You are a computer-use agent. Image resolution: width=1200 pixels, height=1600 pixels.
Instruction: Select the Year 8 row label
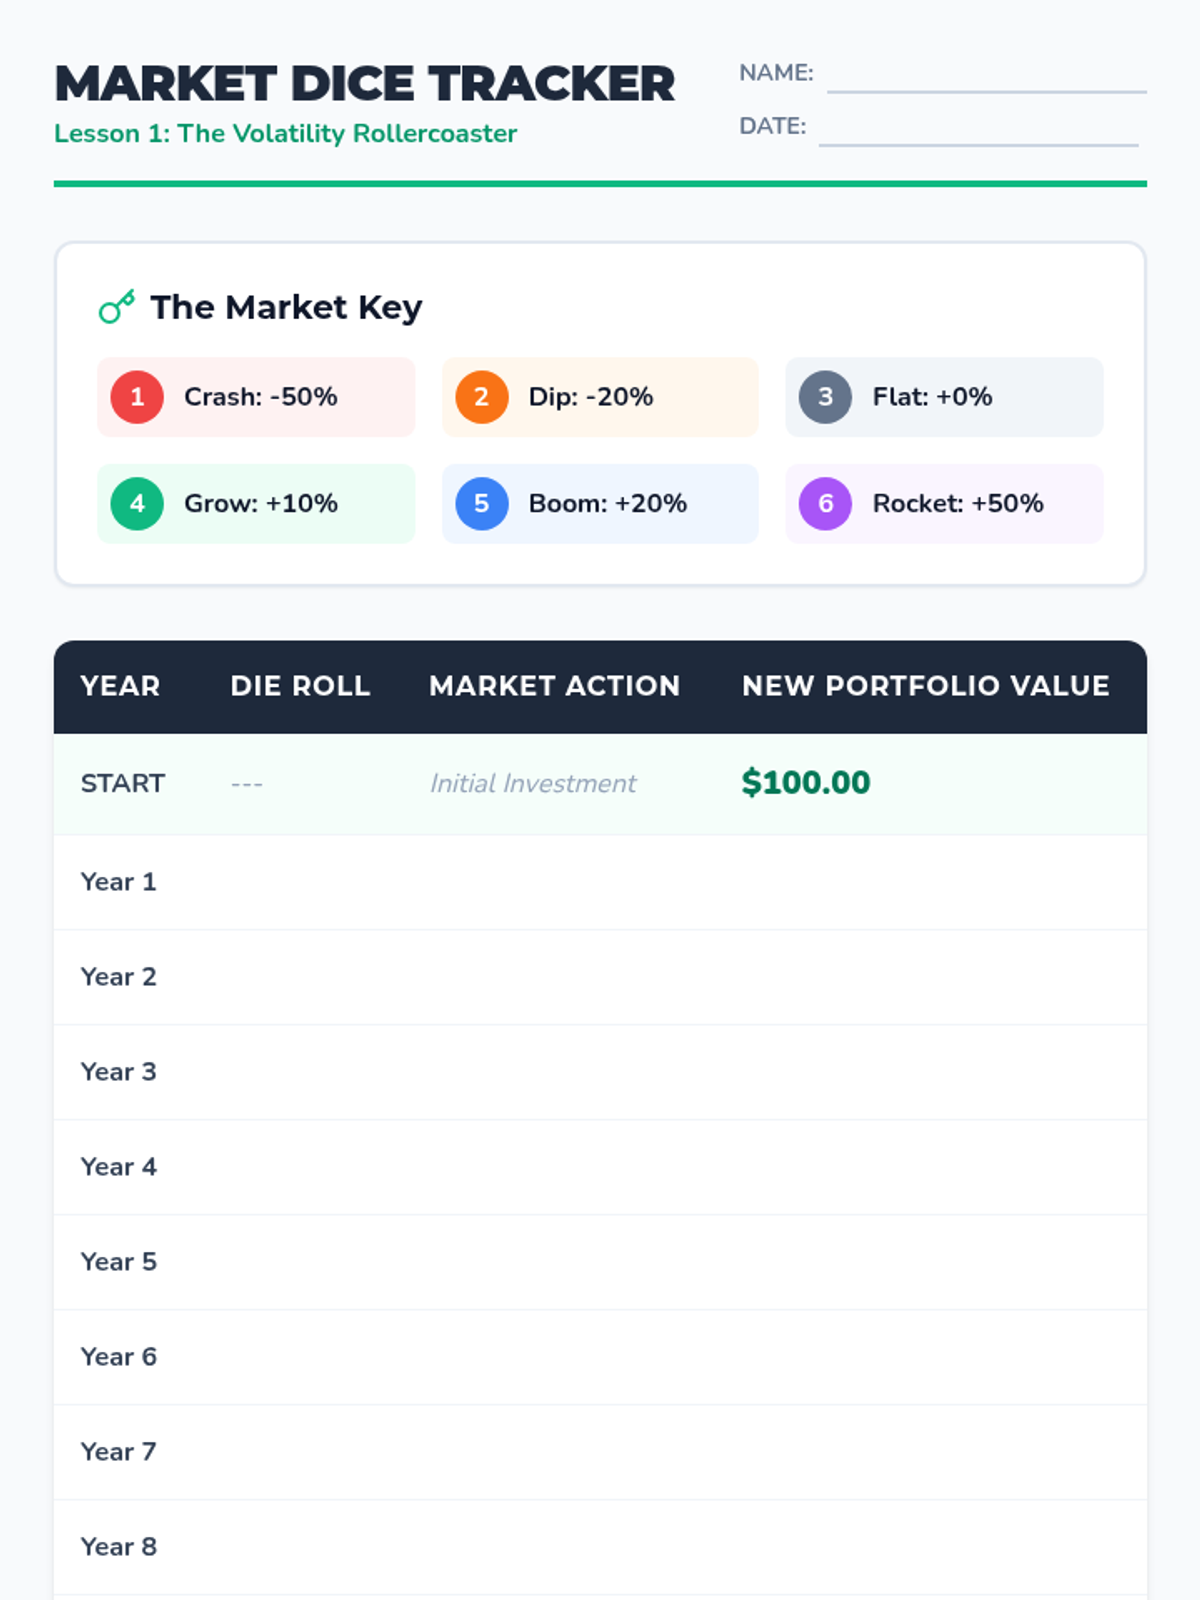[119, 1547]
